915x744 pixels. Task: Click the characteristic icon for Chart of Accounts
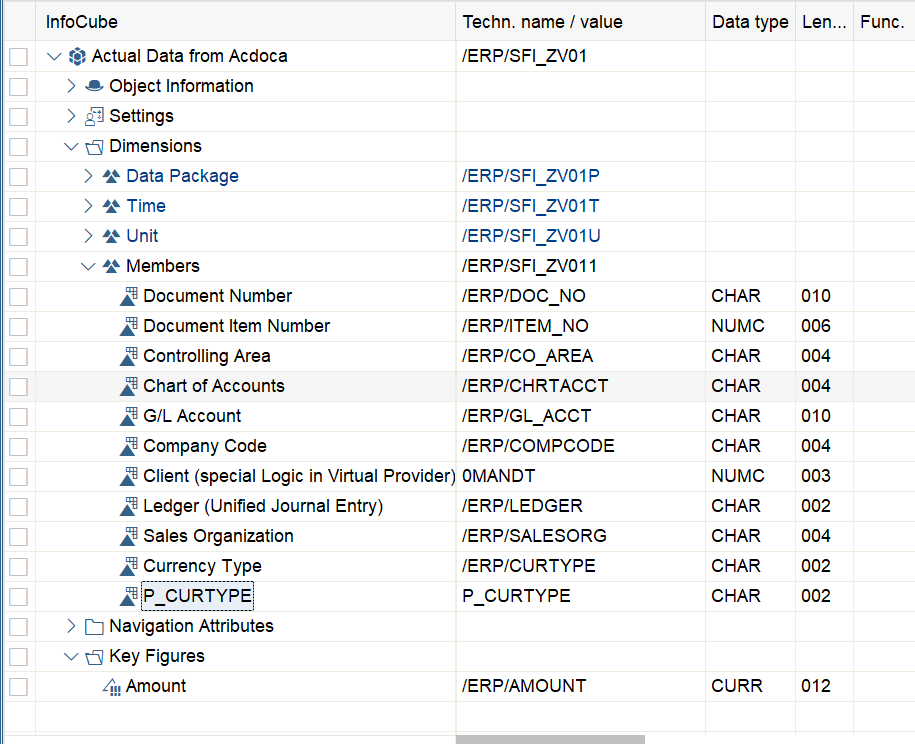point(128,386)
